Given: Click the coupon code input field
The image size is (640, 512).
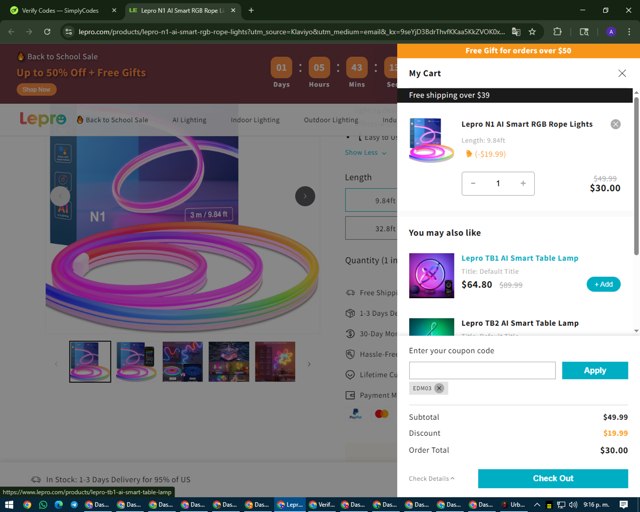Looking at the screenshot, I should point(482,370).
